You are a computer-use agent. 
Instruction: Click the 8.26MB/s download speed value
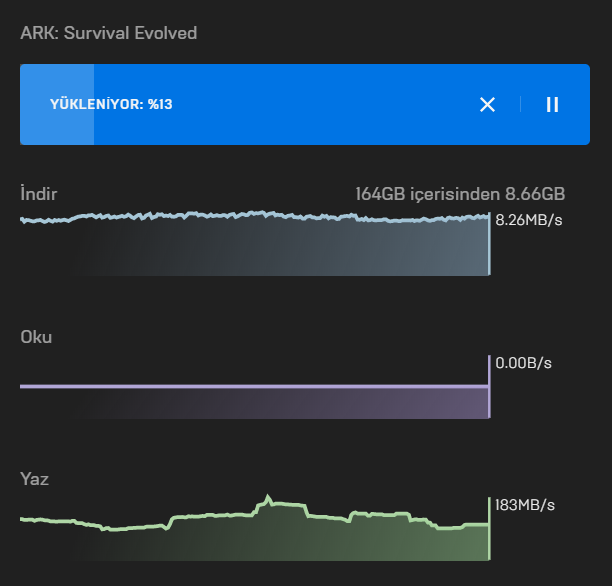(x=529, y=220)
